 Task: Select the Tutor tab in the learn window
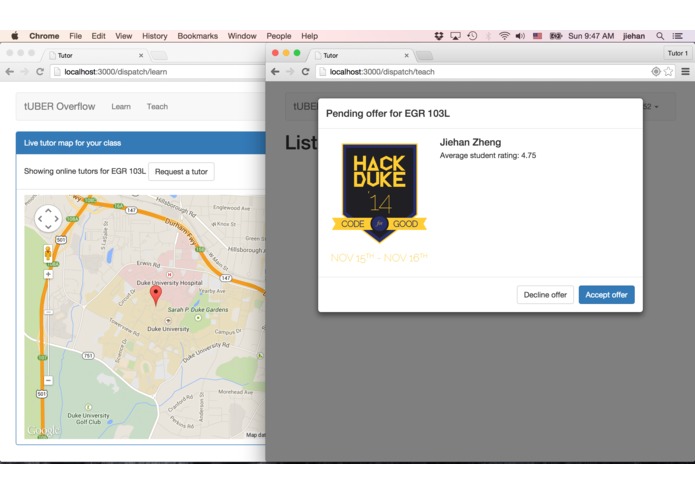coord(95,55)
